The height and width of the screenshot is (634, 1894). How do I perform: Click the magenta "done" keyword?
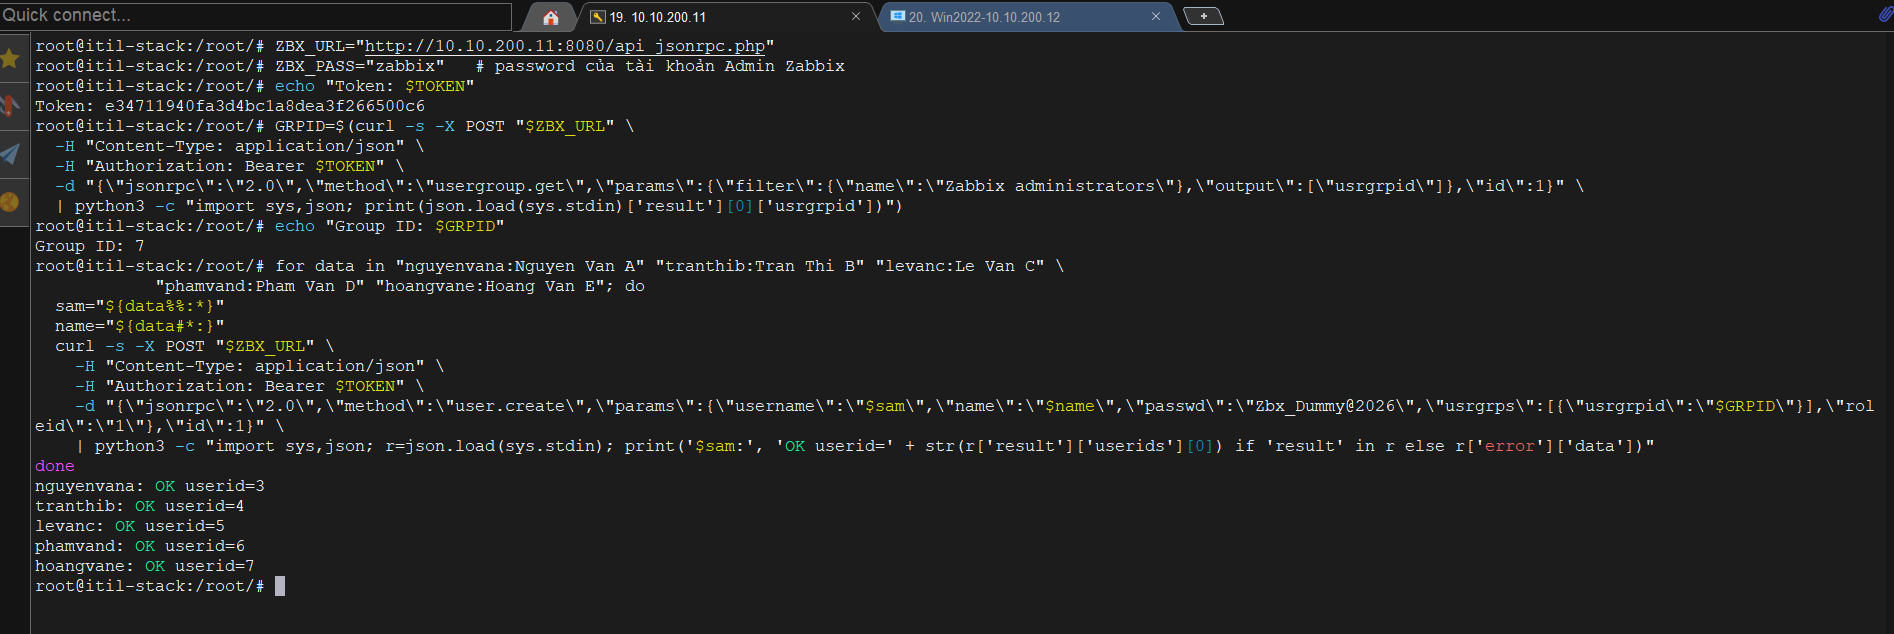(x=54, y=466)
